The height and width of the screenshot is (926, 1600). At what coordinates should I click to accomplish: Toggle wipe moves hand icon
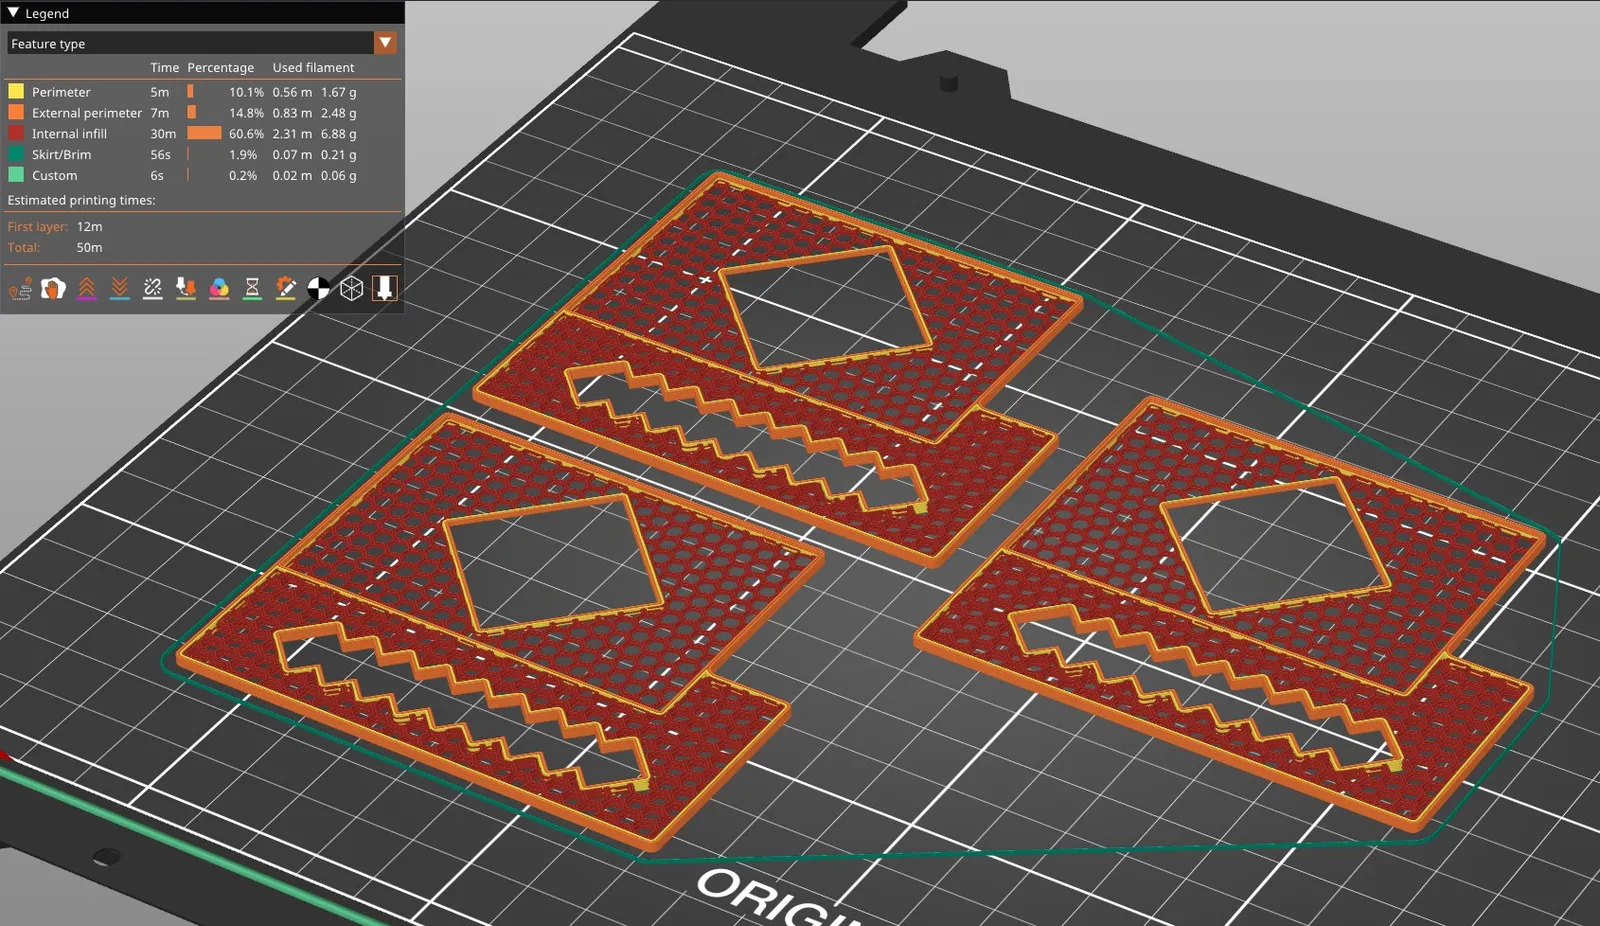[53, 289]
